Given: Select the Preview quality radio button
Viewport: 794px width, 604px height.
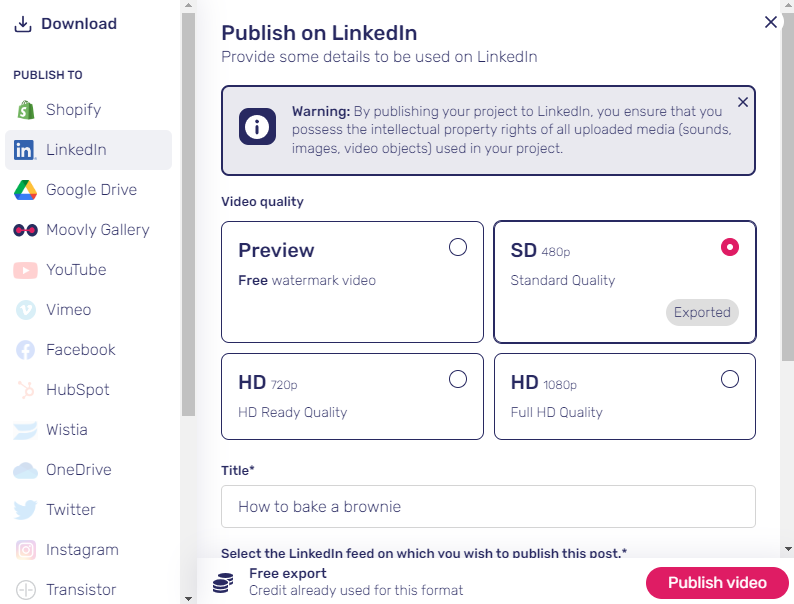Looking at the screenshot, I should [458, 248].
